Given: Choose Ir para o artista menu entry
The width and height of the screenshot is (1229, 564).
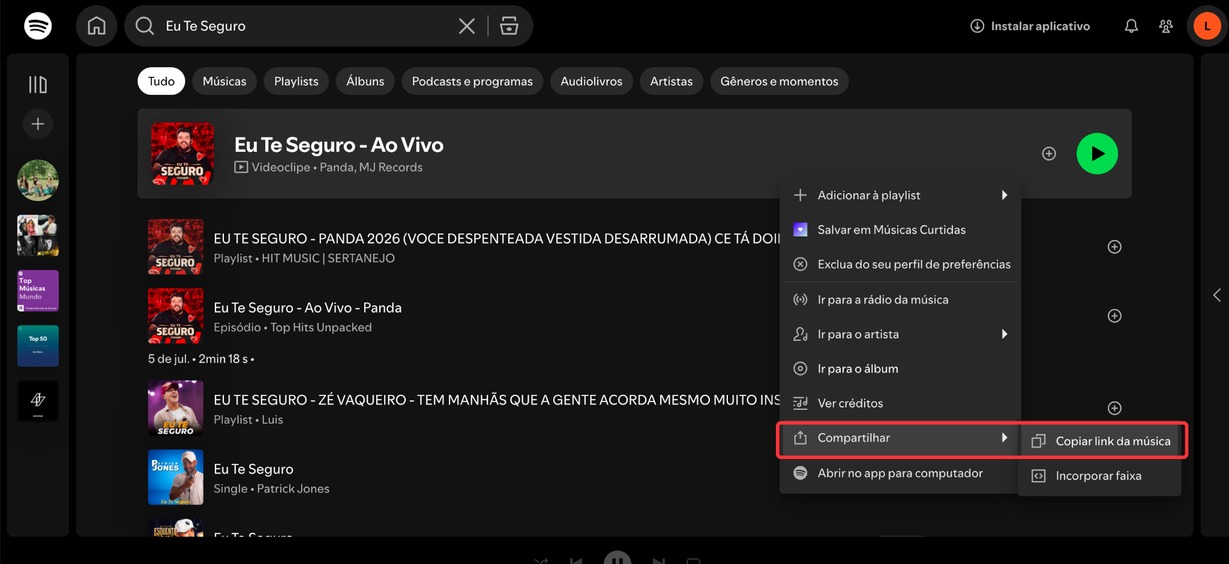Looking at the screenshot, I should [x=900, y=334].
